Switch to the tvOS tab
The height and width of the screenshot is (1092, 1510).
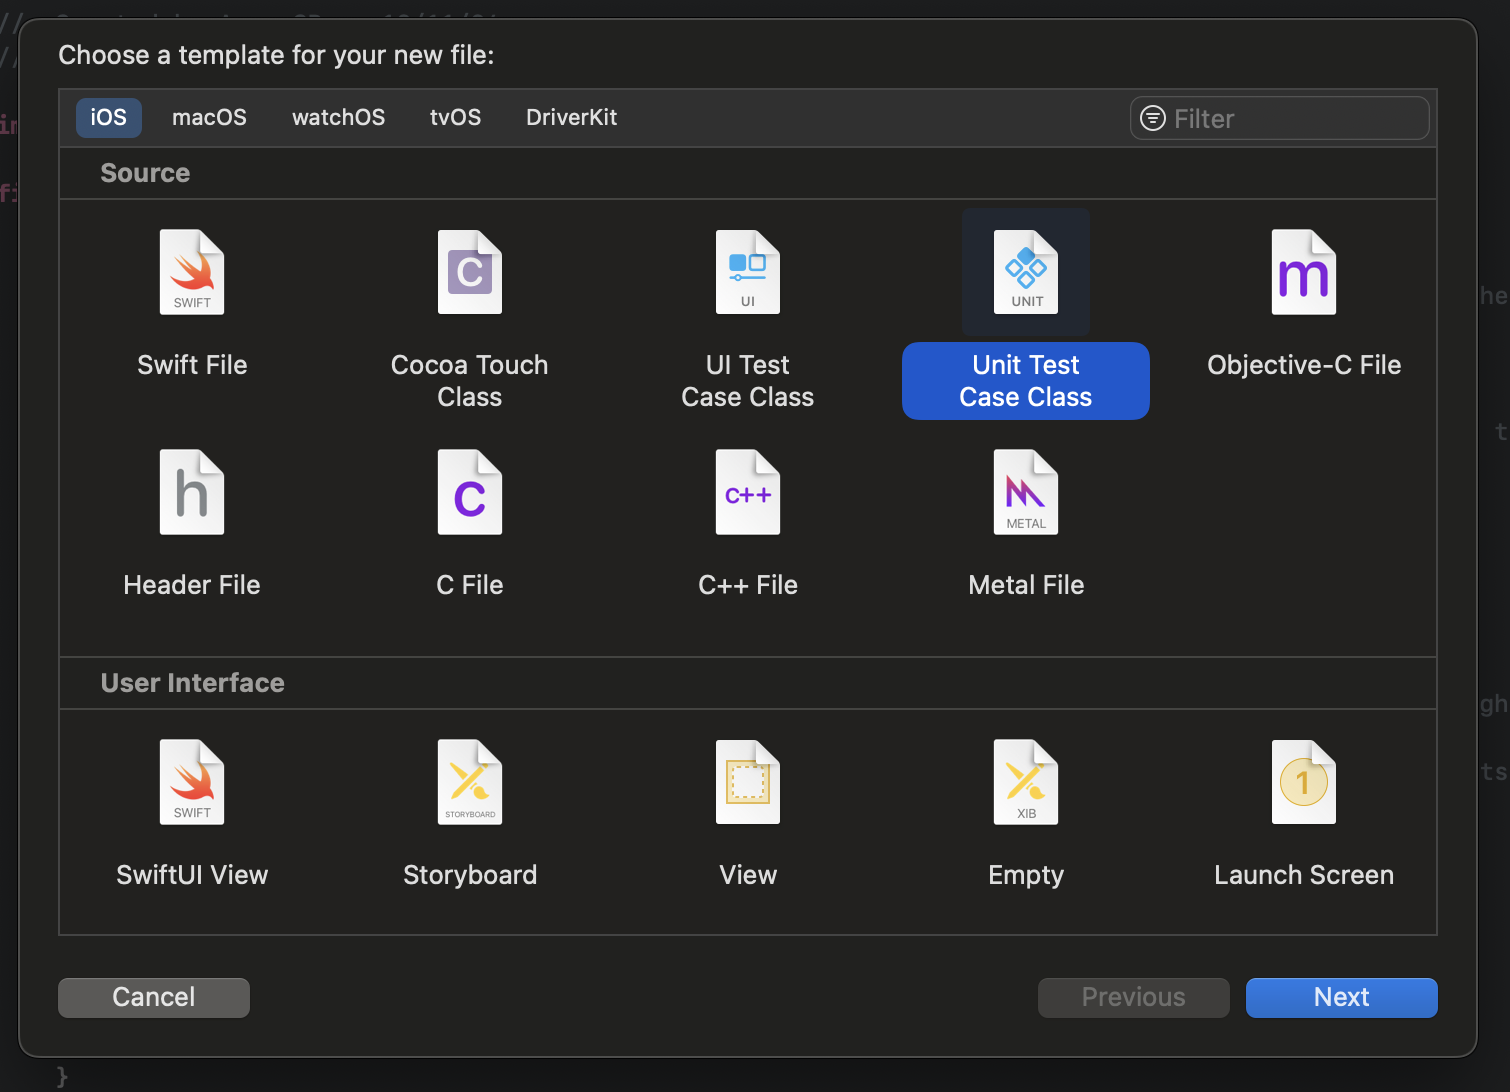point(455,117)
